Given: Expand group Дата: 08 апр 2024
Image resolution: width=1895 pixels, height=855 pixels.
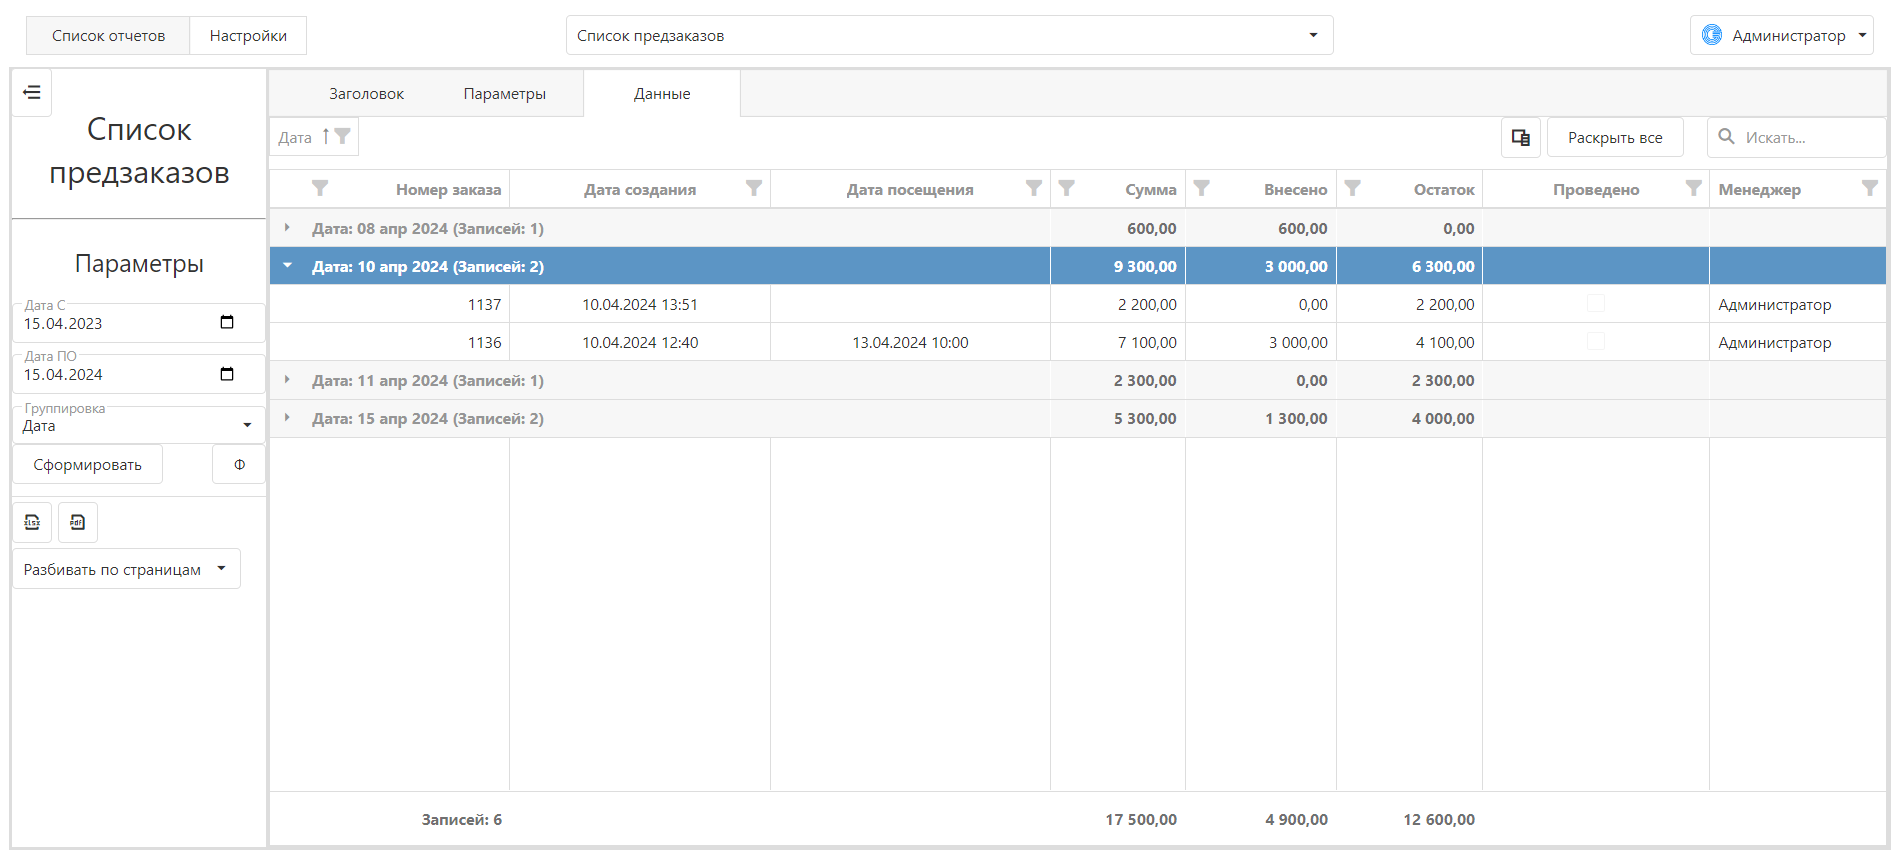Looking at the screenshot, I should [287, 228].
